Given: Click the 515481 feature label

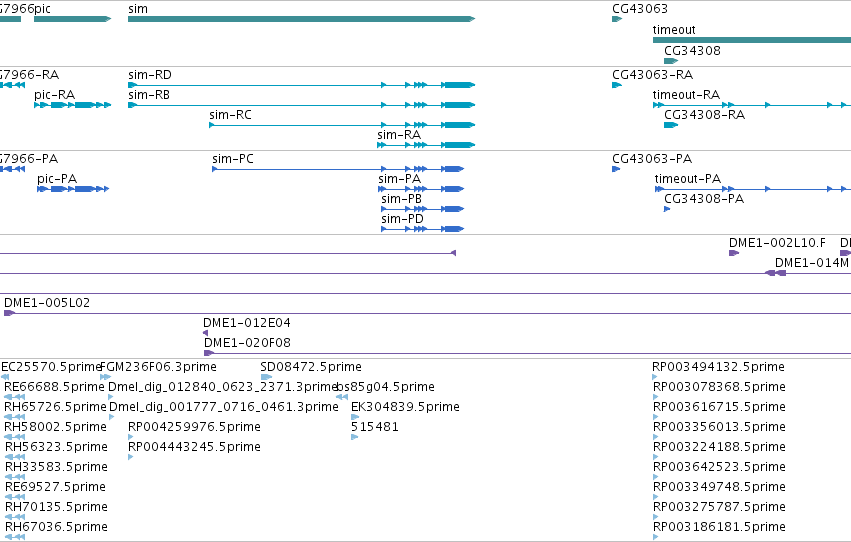Looking at the screenshot, I should click(x=374, y=426).
